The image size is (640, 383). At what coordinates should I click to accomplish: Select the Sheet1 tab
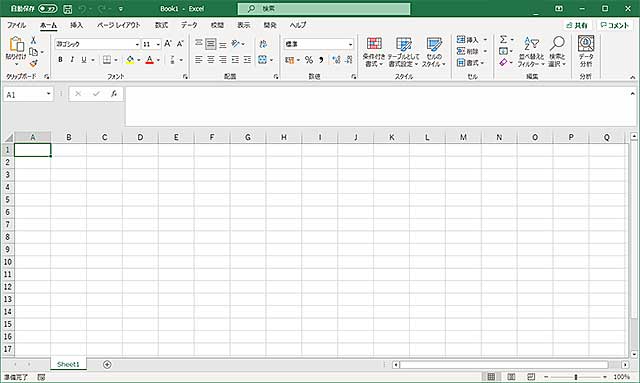pyautogui.click(x=68, y=364)
